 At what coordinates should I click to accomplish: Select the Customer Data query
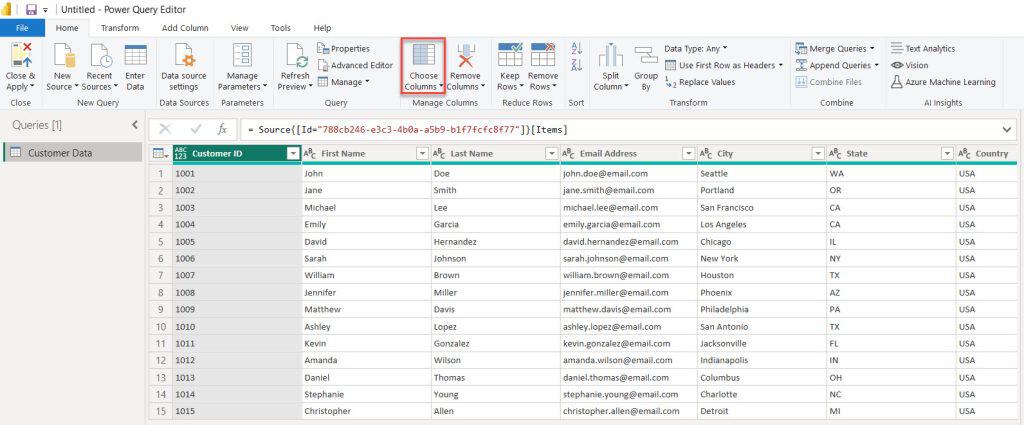[x=72, y=153]
